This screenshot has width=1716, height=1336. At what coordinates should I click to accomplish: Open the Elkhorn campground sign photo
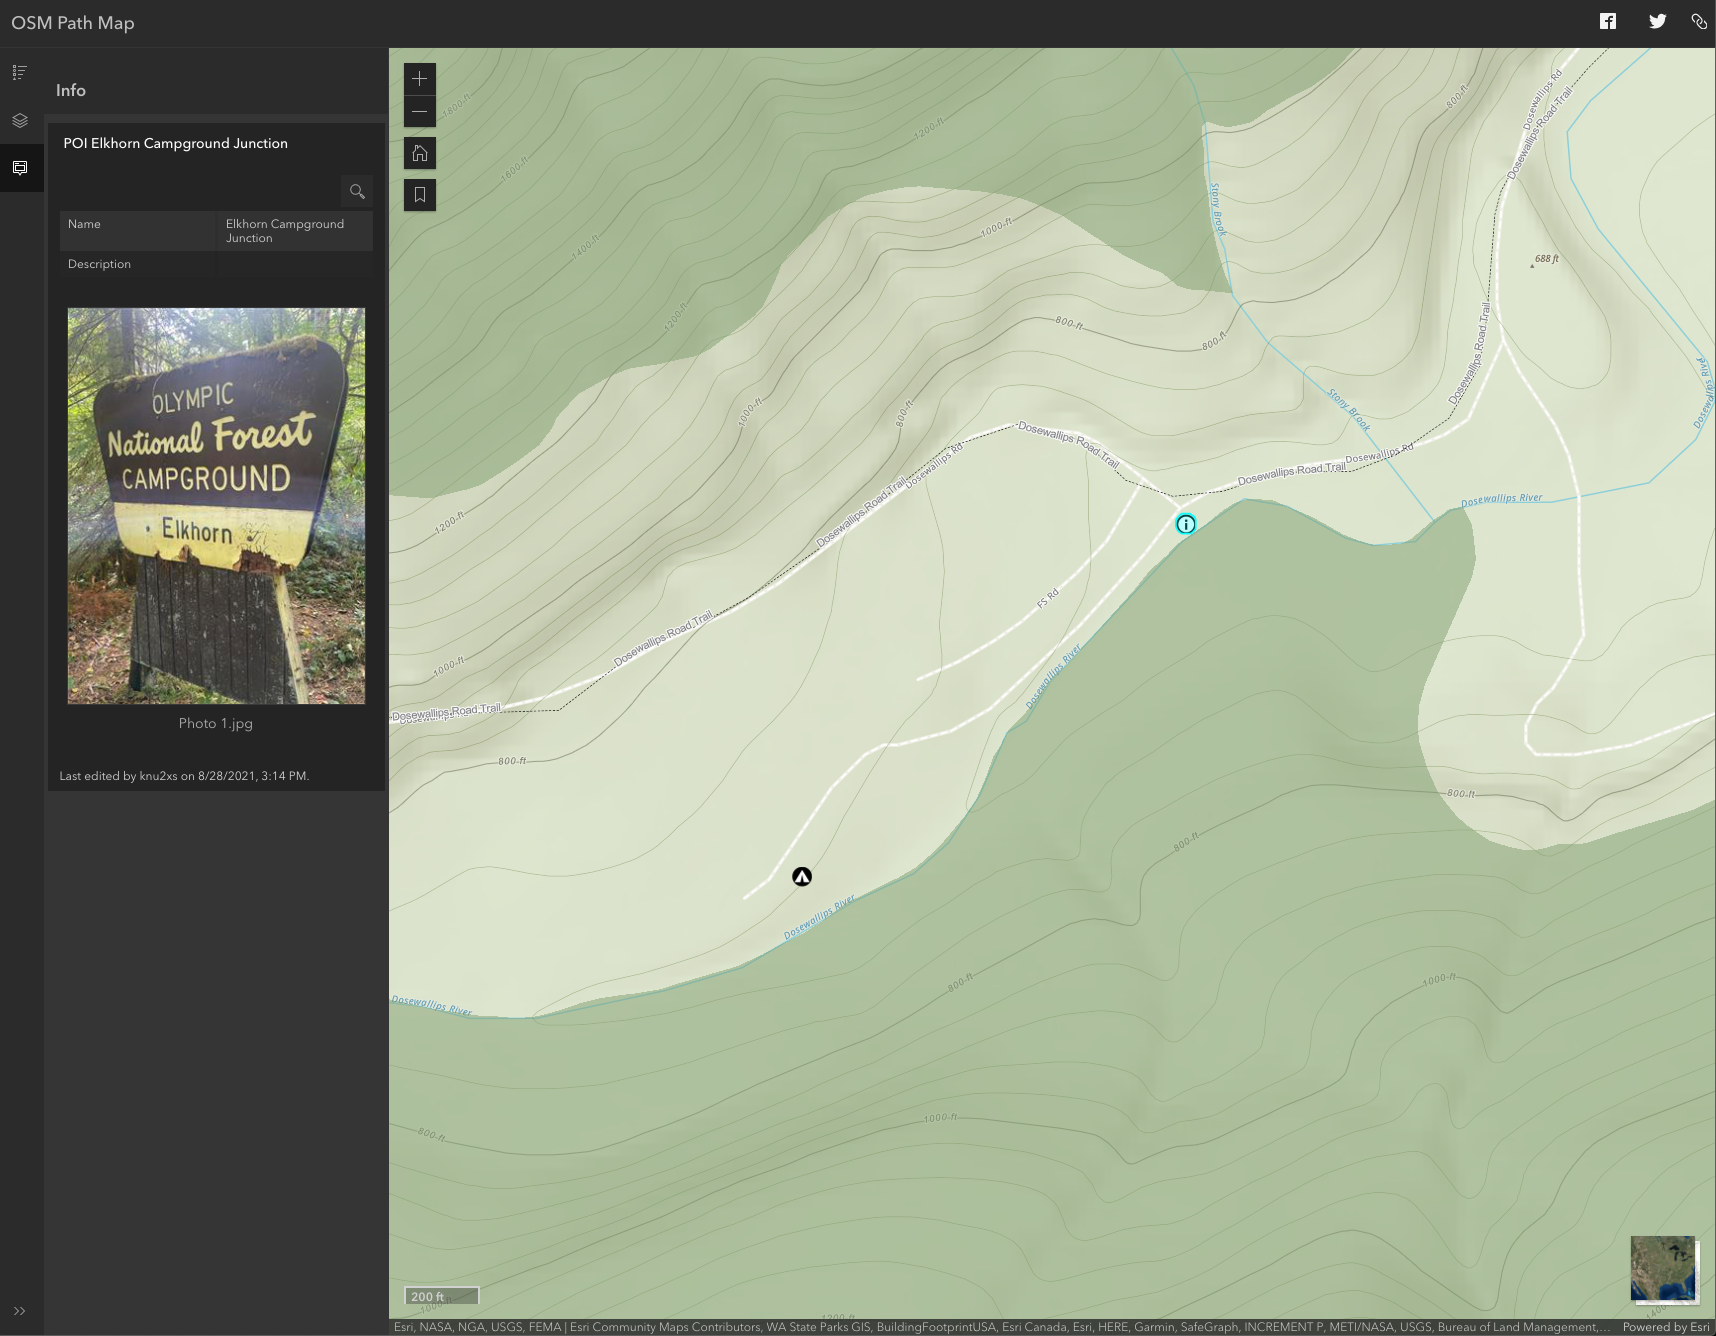216,505
